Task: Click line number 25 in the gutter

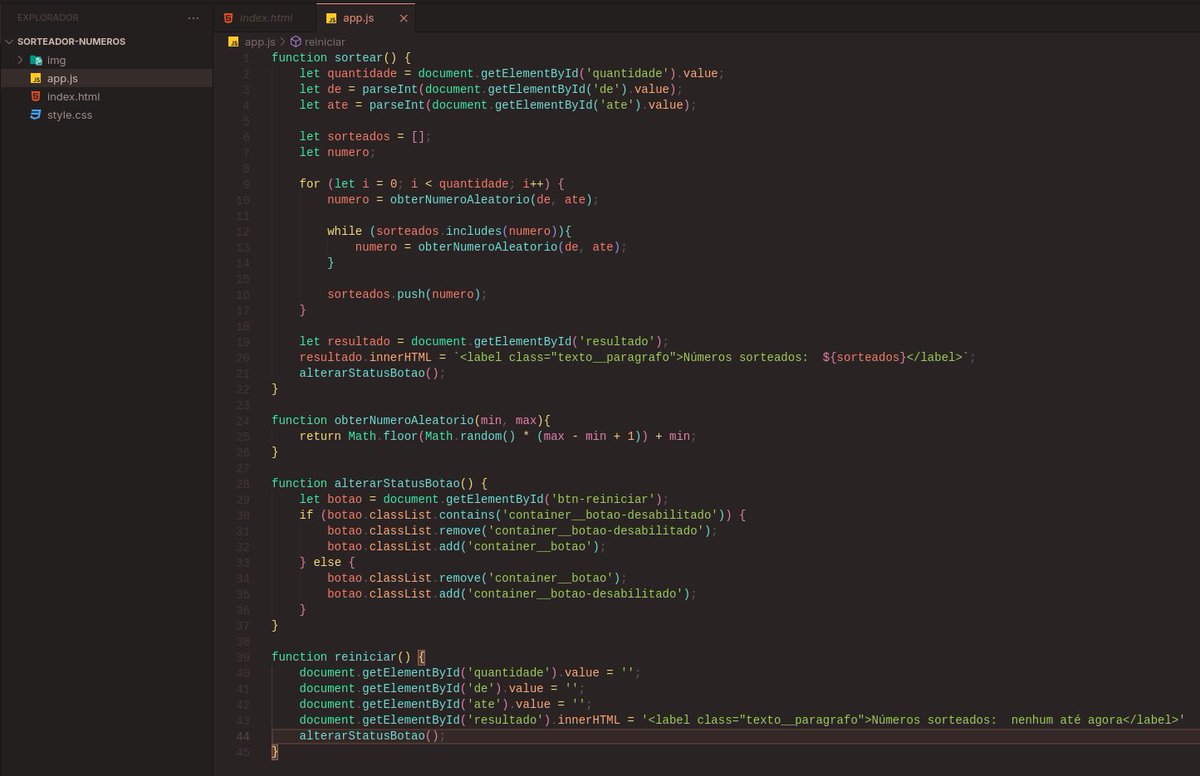Action: click(242, 435)
